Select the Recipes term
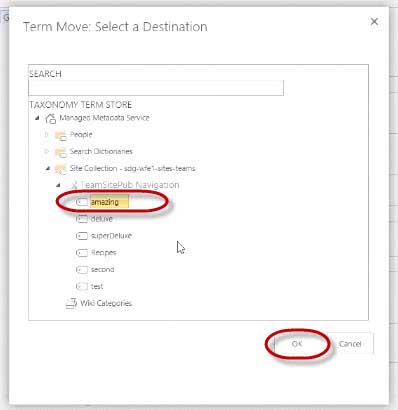The height and width of the screenshot is (410, 398). [x=104, y=253]
